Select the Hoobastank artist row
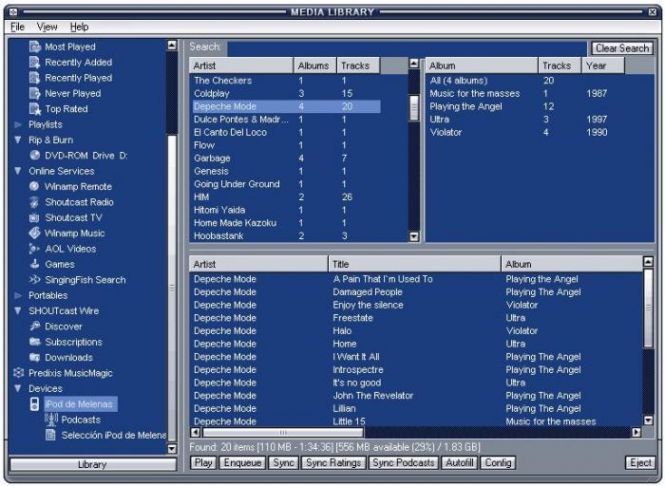The image size is (665, 486). click(x=287, y=236)
